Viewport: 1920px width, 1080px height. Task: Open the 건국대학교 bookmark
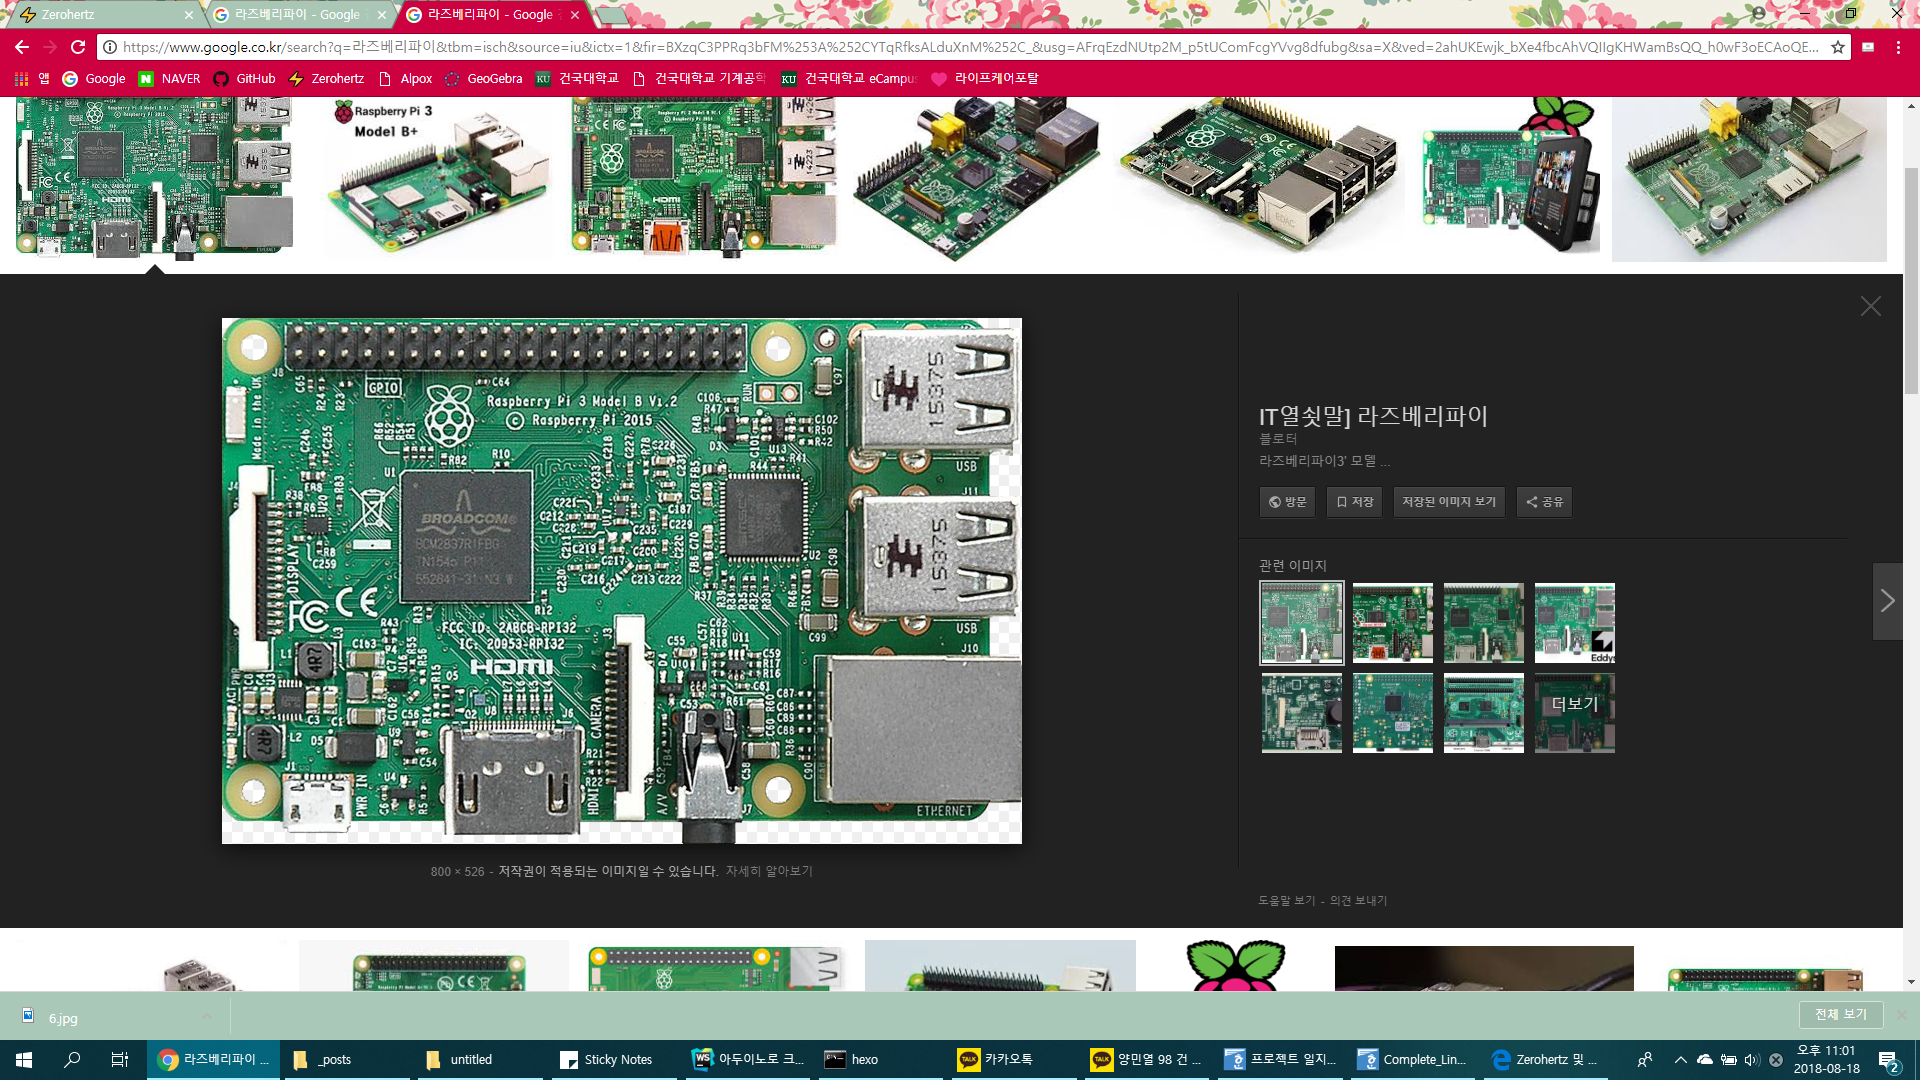point(577,78)
